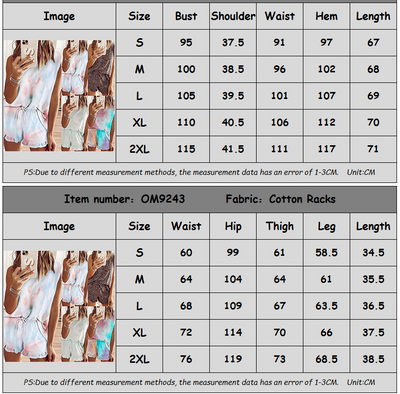The width and height of the screenshot is (400, 394).
Task: Click the Hip value 114
Action: 233,332
